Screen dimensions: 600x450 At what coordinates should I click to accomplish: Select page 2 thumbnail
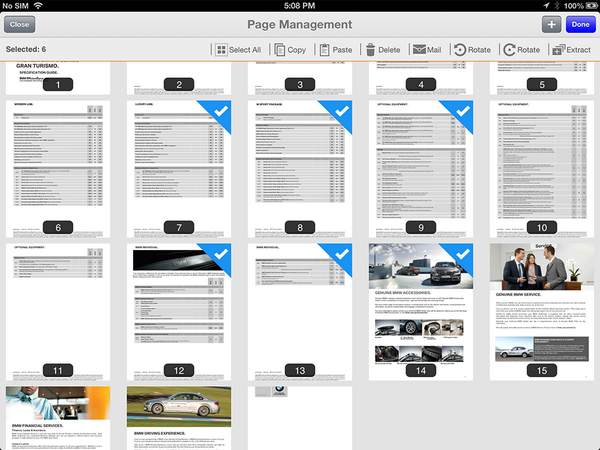[179, 78]
